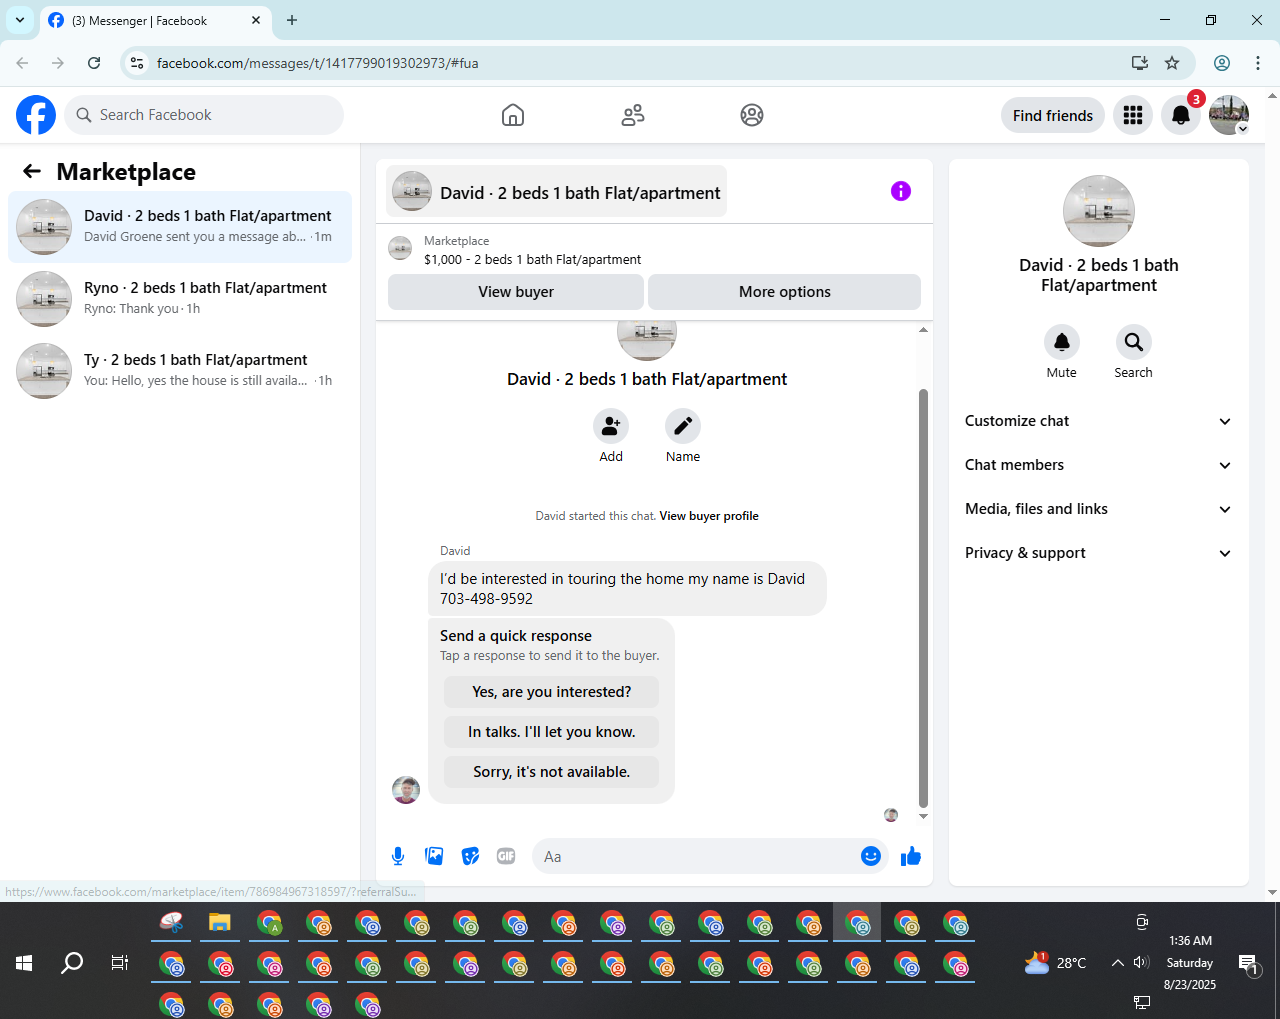The image size is (1280, 1019).
Task: Open the Groups icon in top navigation
Action: pos(752,115)
